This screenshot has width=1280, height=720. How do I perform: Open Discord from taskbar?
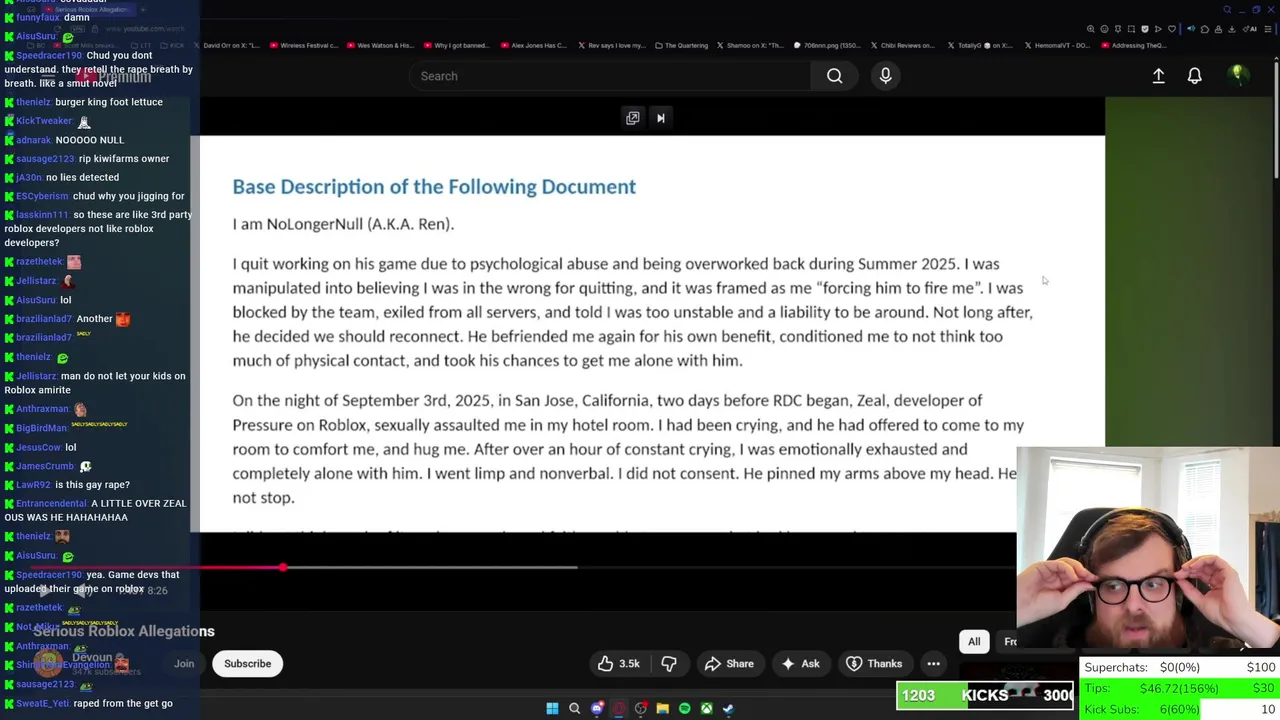pos(597,709)
